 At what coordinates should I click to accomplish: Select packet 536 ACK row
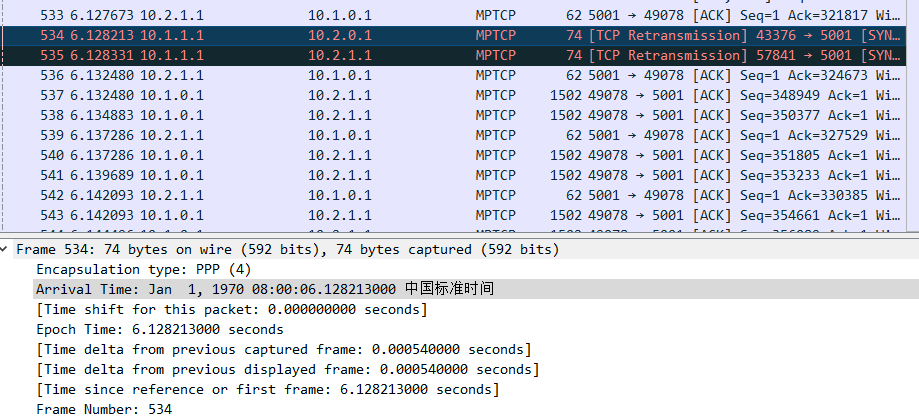[454, 75]
